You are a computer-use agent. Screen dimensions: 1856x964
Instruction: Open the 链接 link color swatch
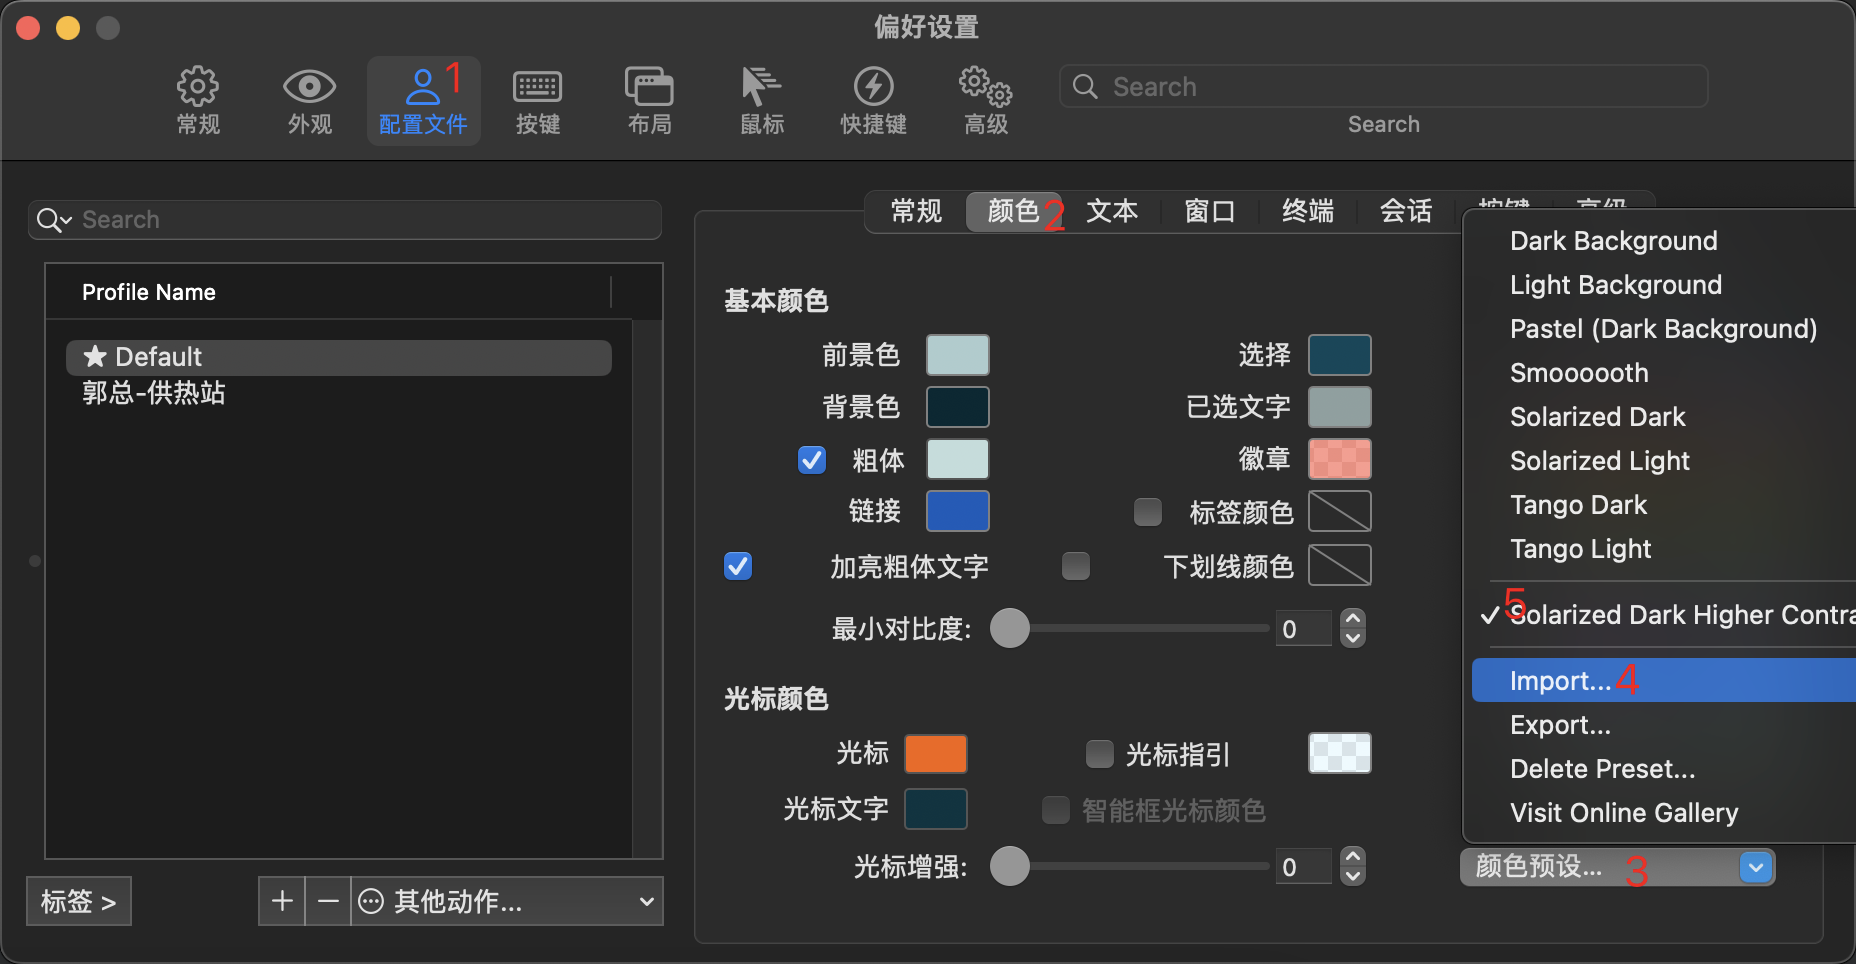(958, 511)
